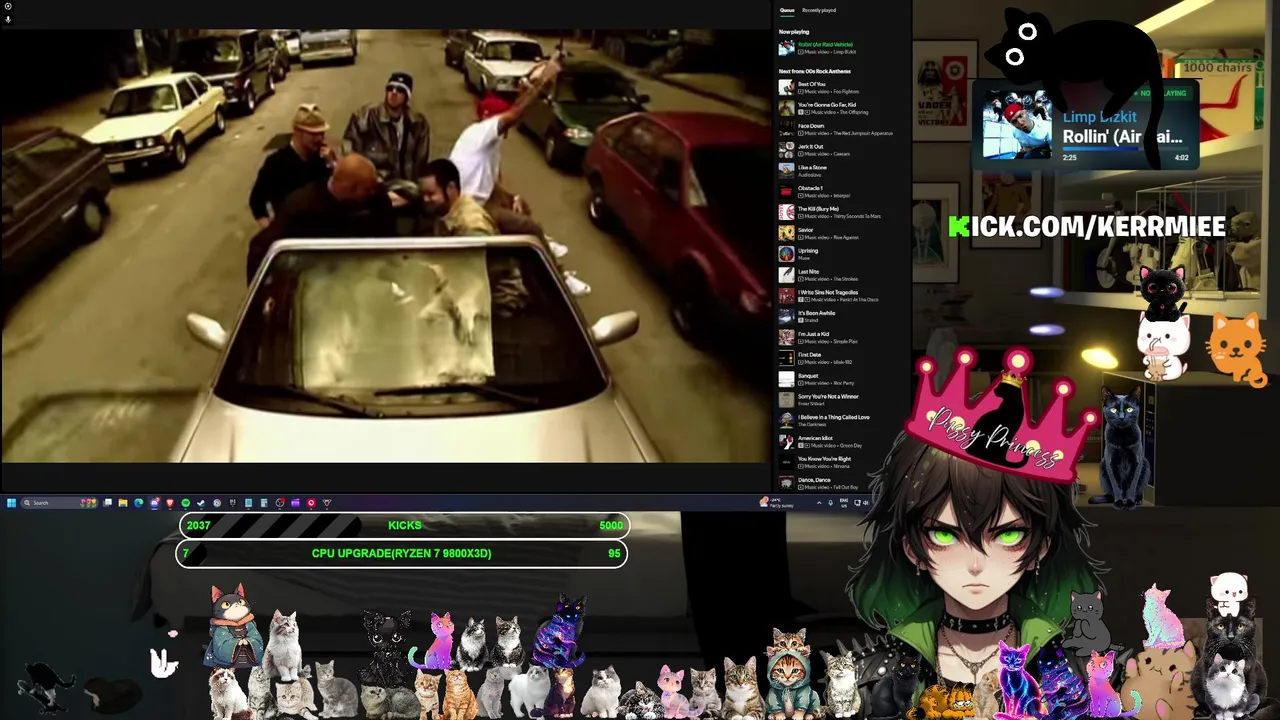
Task: Click the taskbar Search box
Action: (60, 503)
